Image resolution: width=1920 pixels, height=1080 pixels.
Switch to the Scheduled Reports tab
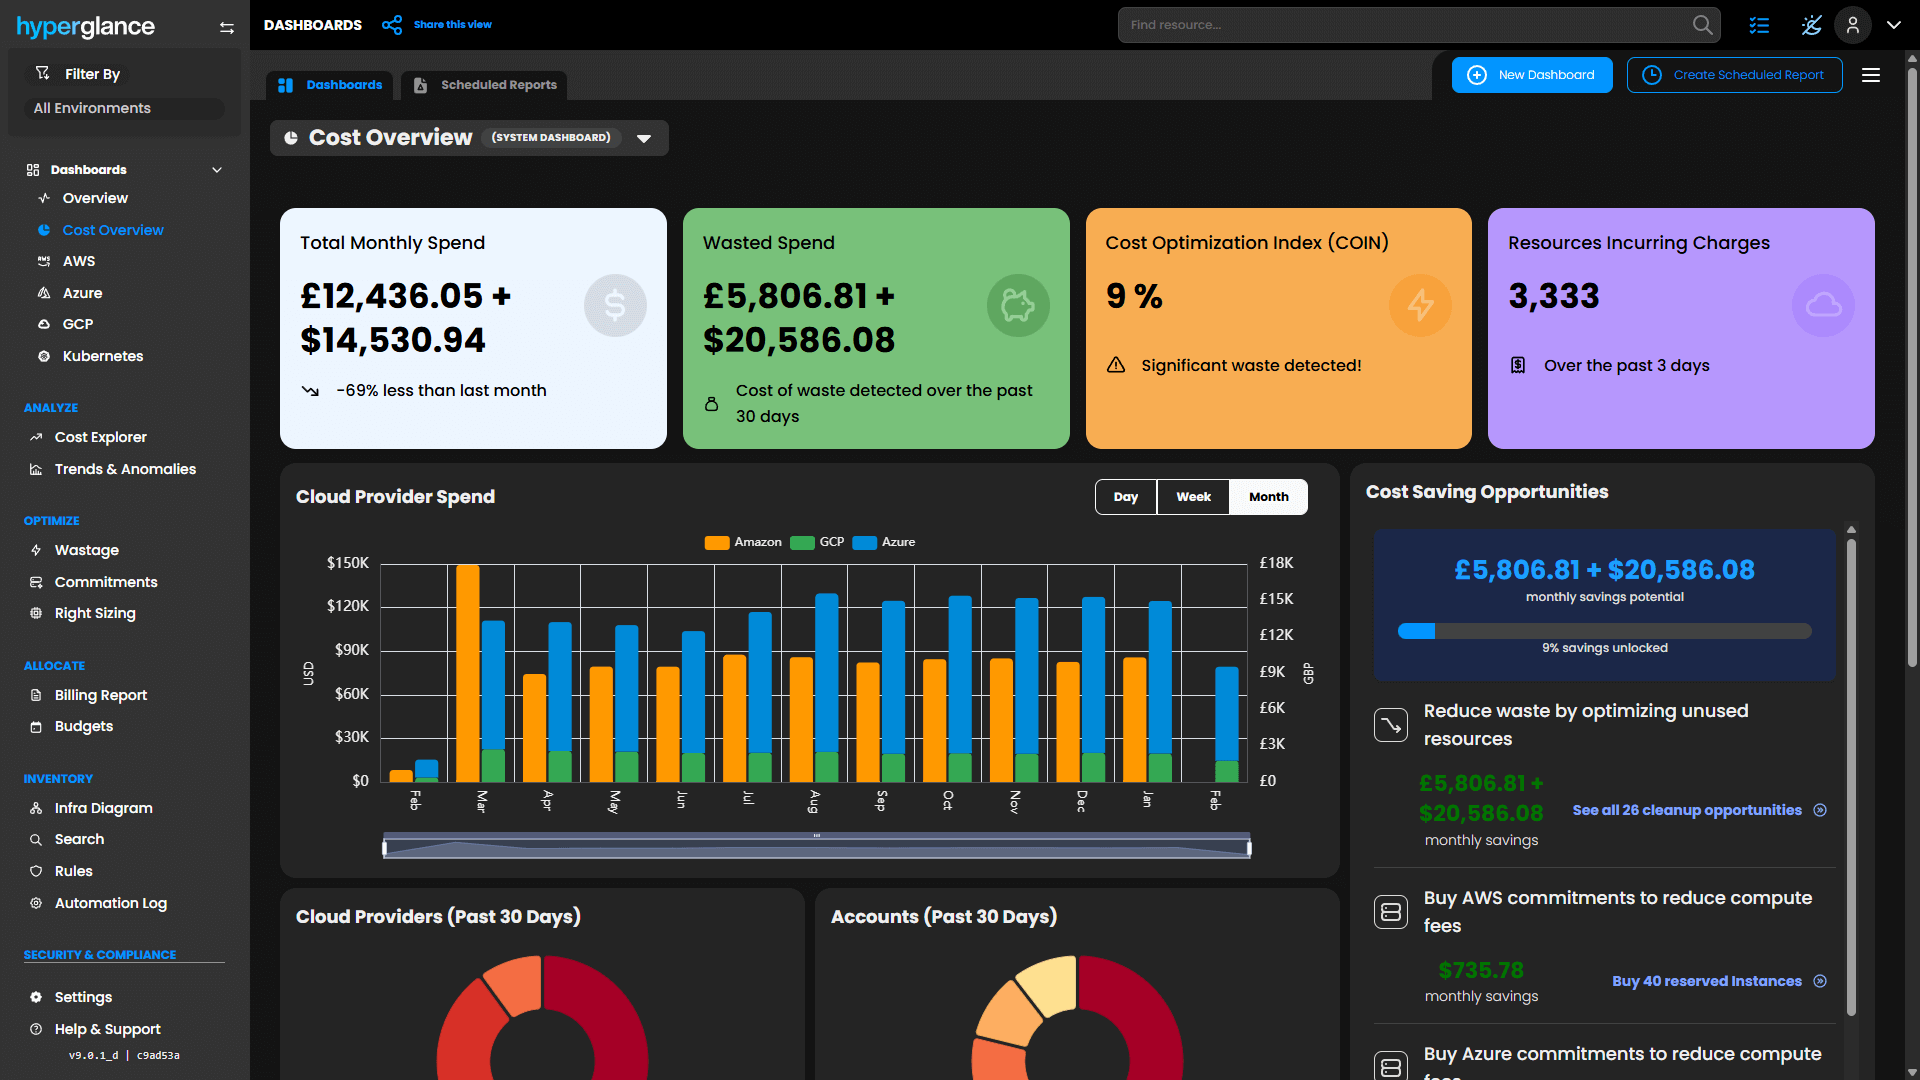[486, 85]
